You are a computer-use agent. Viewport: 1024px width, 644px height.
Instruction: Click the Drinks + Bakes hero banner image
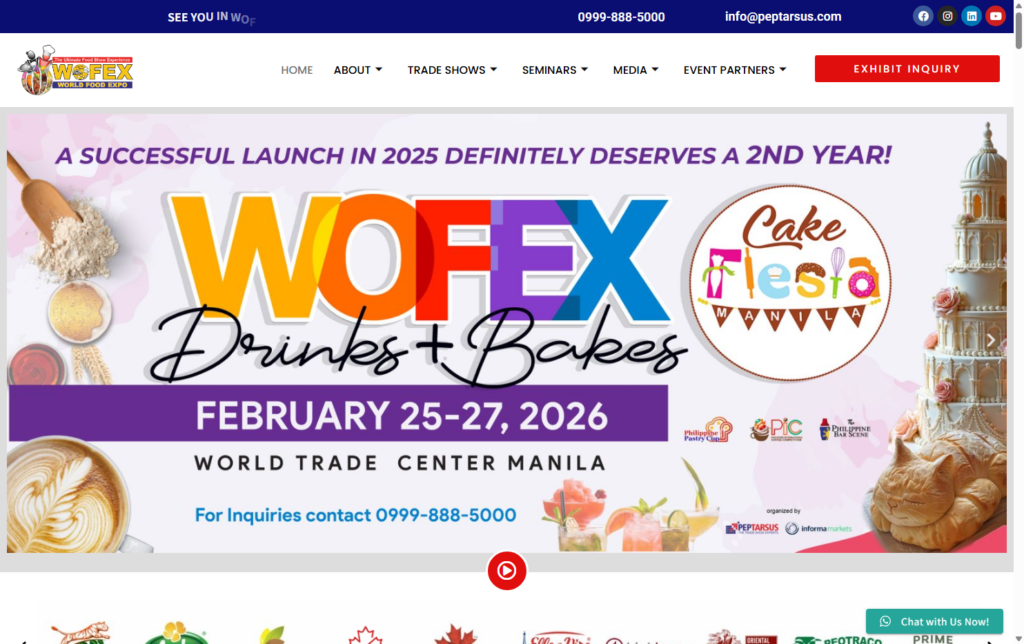507,333
